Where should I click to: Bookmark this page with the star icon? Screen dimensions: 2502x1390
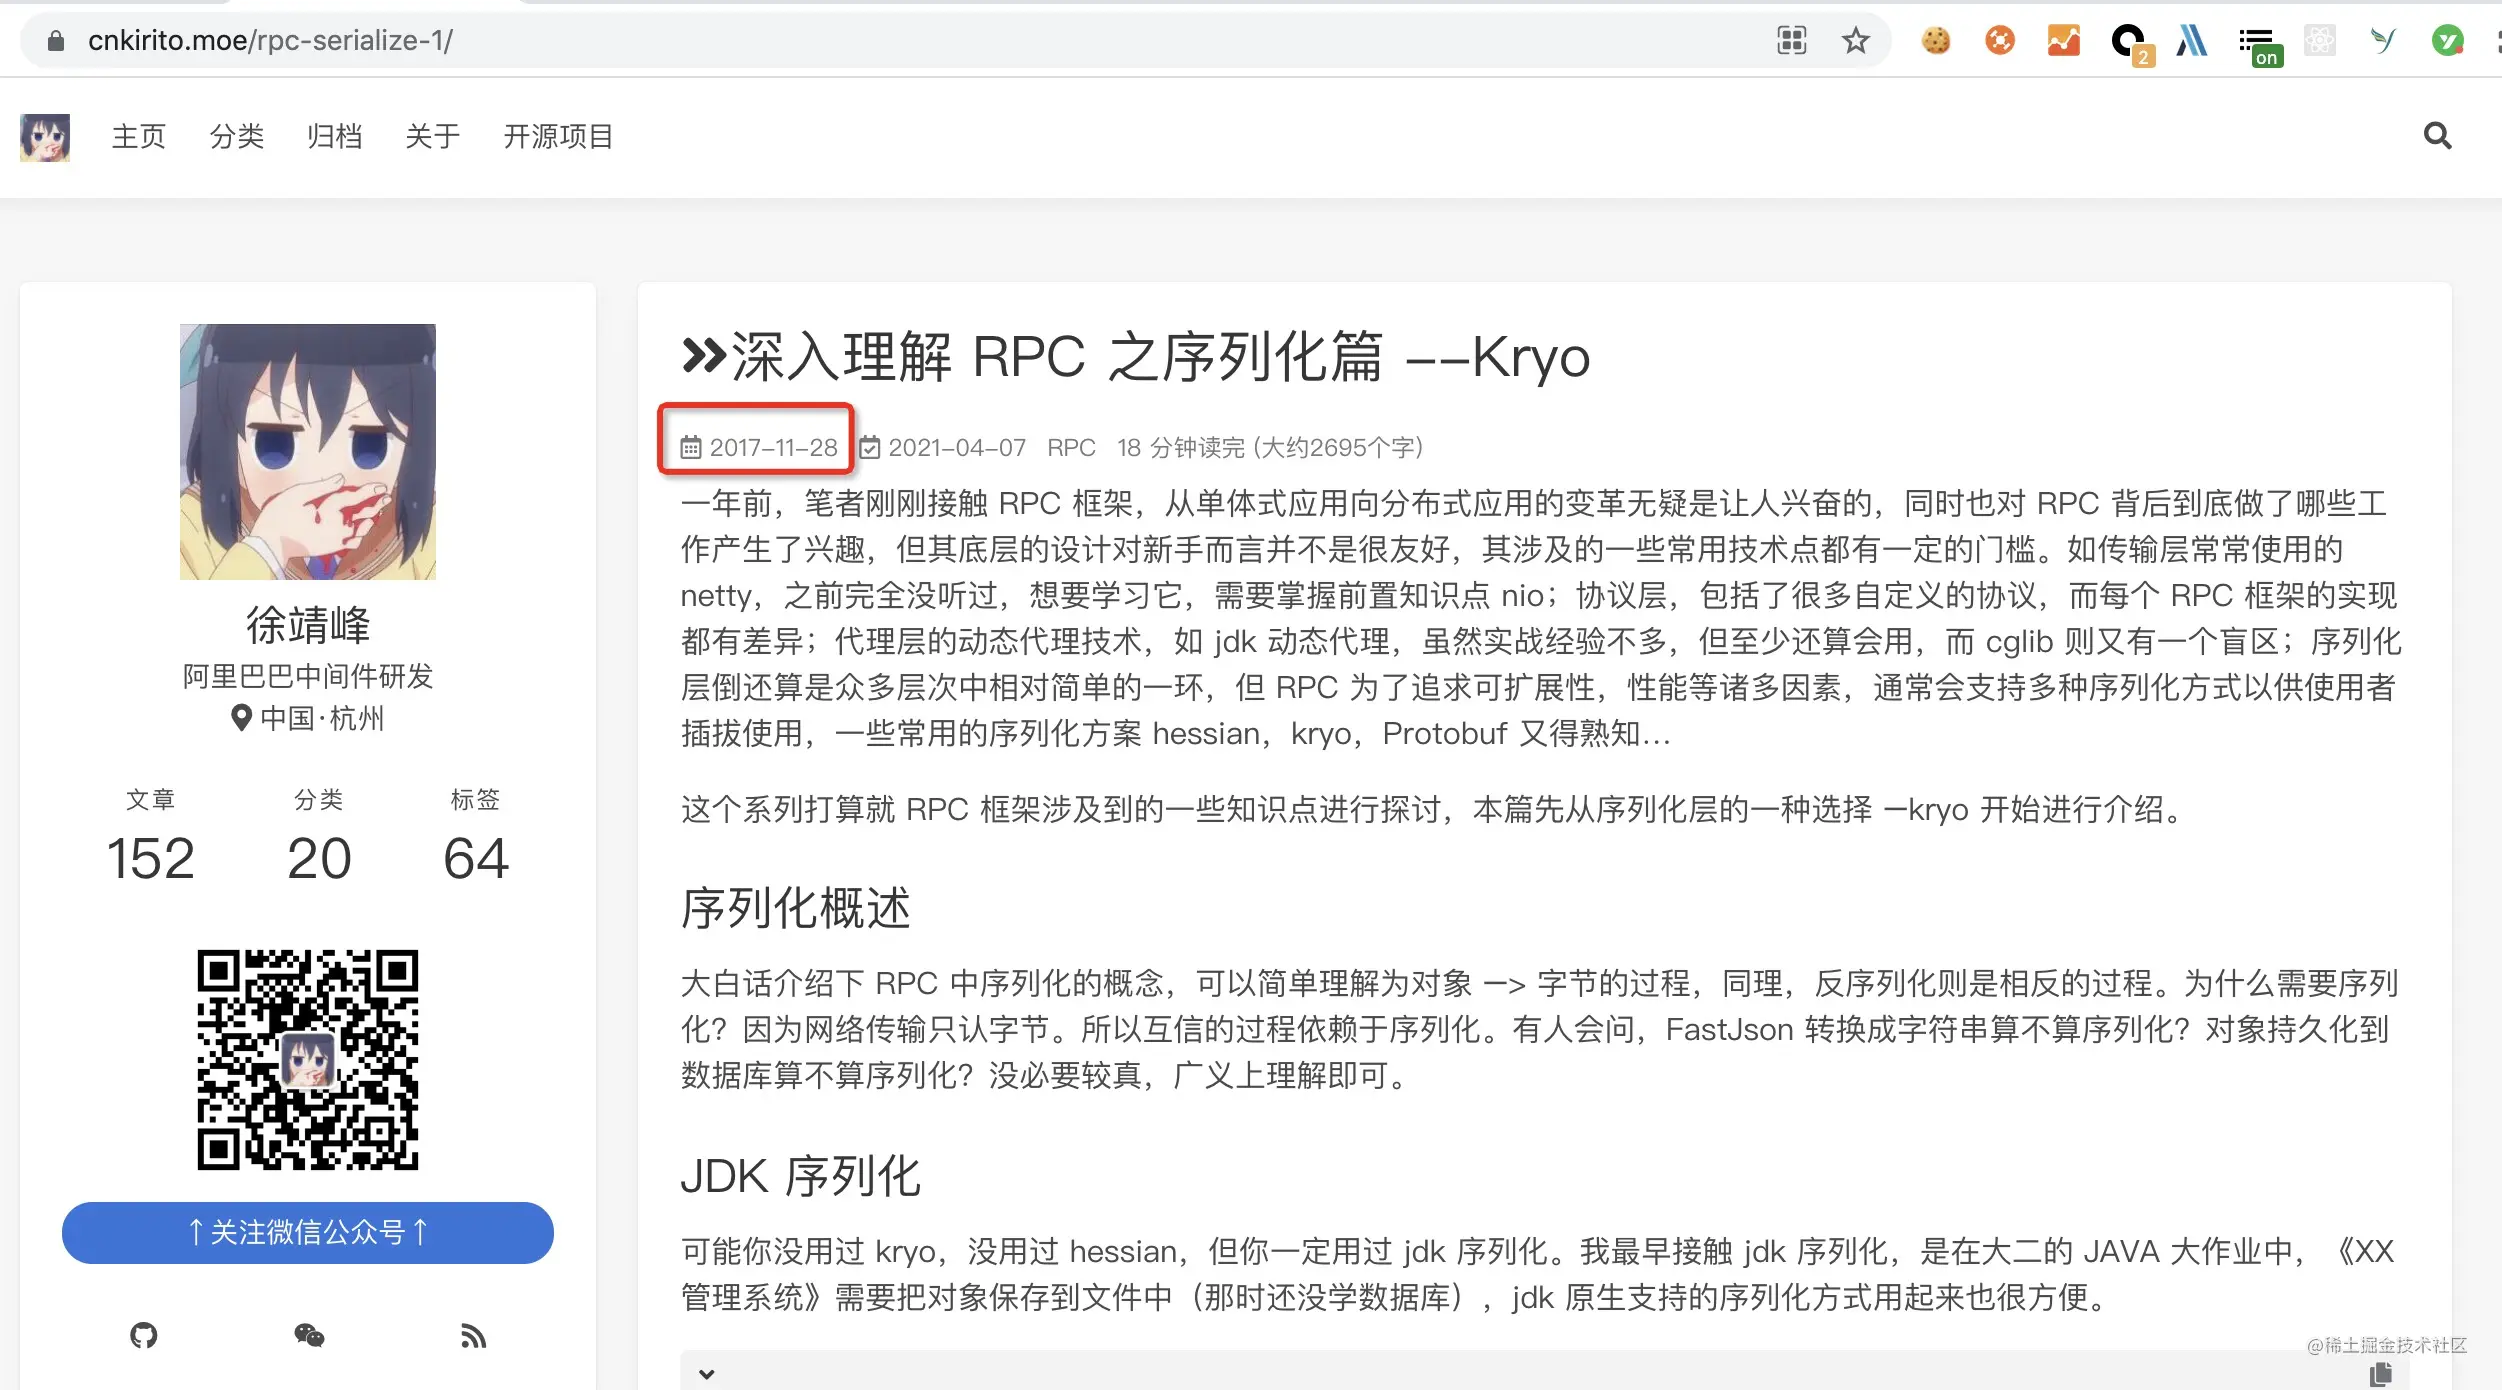click(1856, 41)
